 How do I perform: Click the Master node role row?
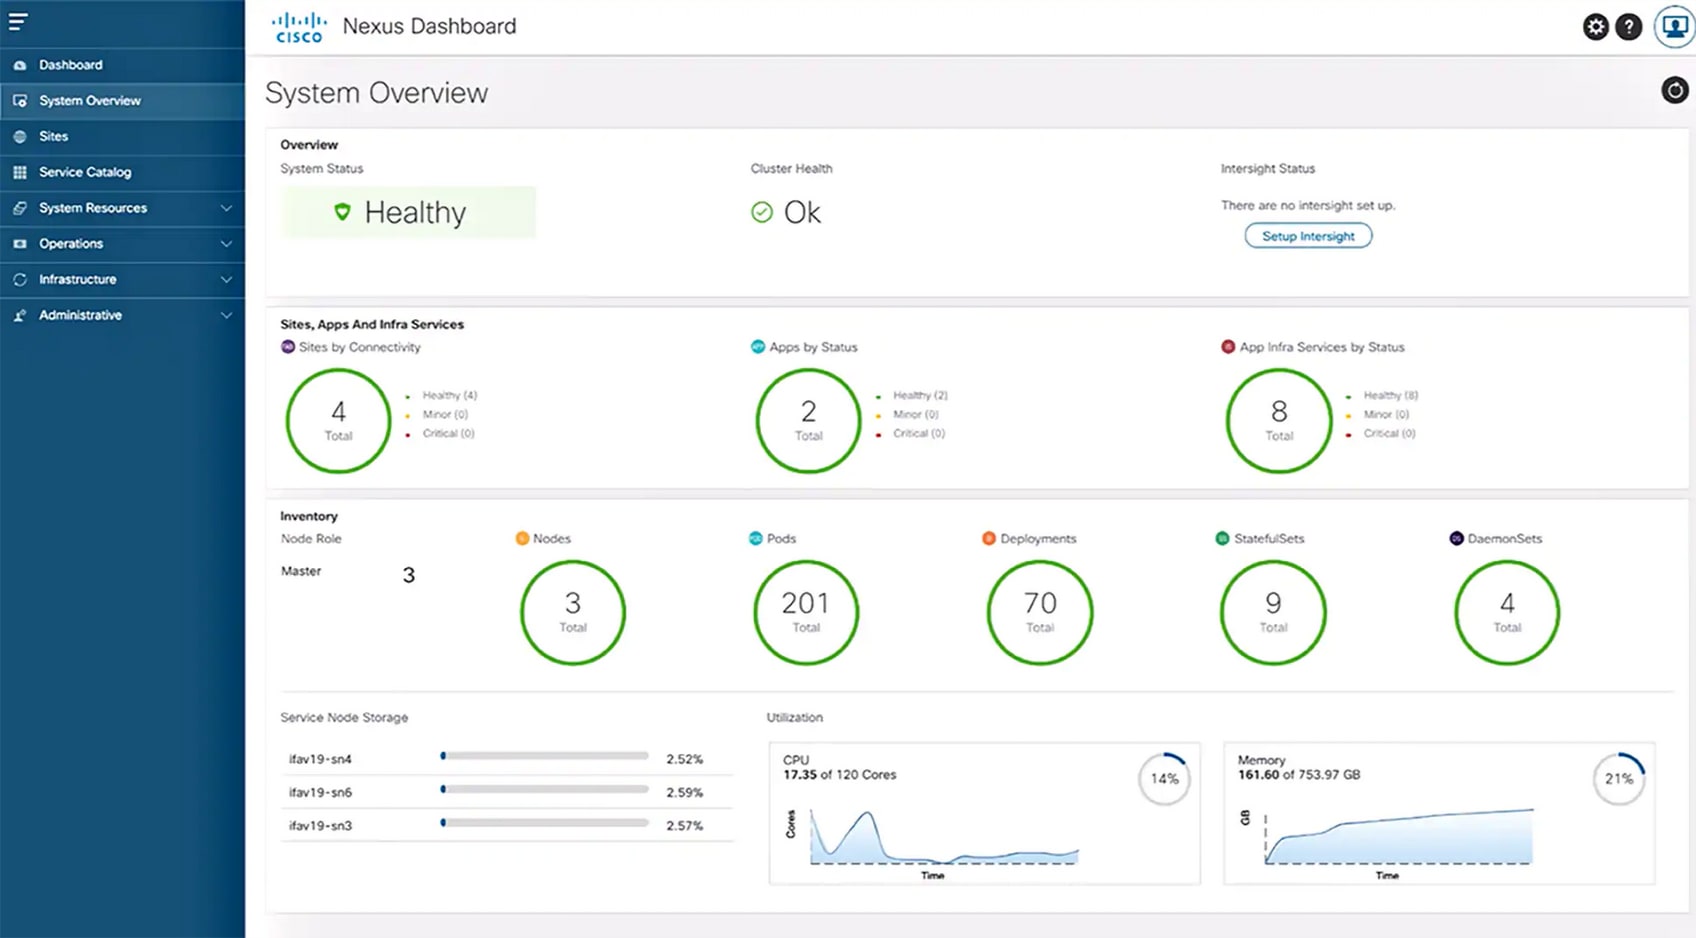348,573
